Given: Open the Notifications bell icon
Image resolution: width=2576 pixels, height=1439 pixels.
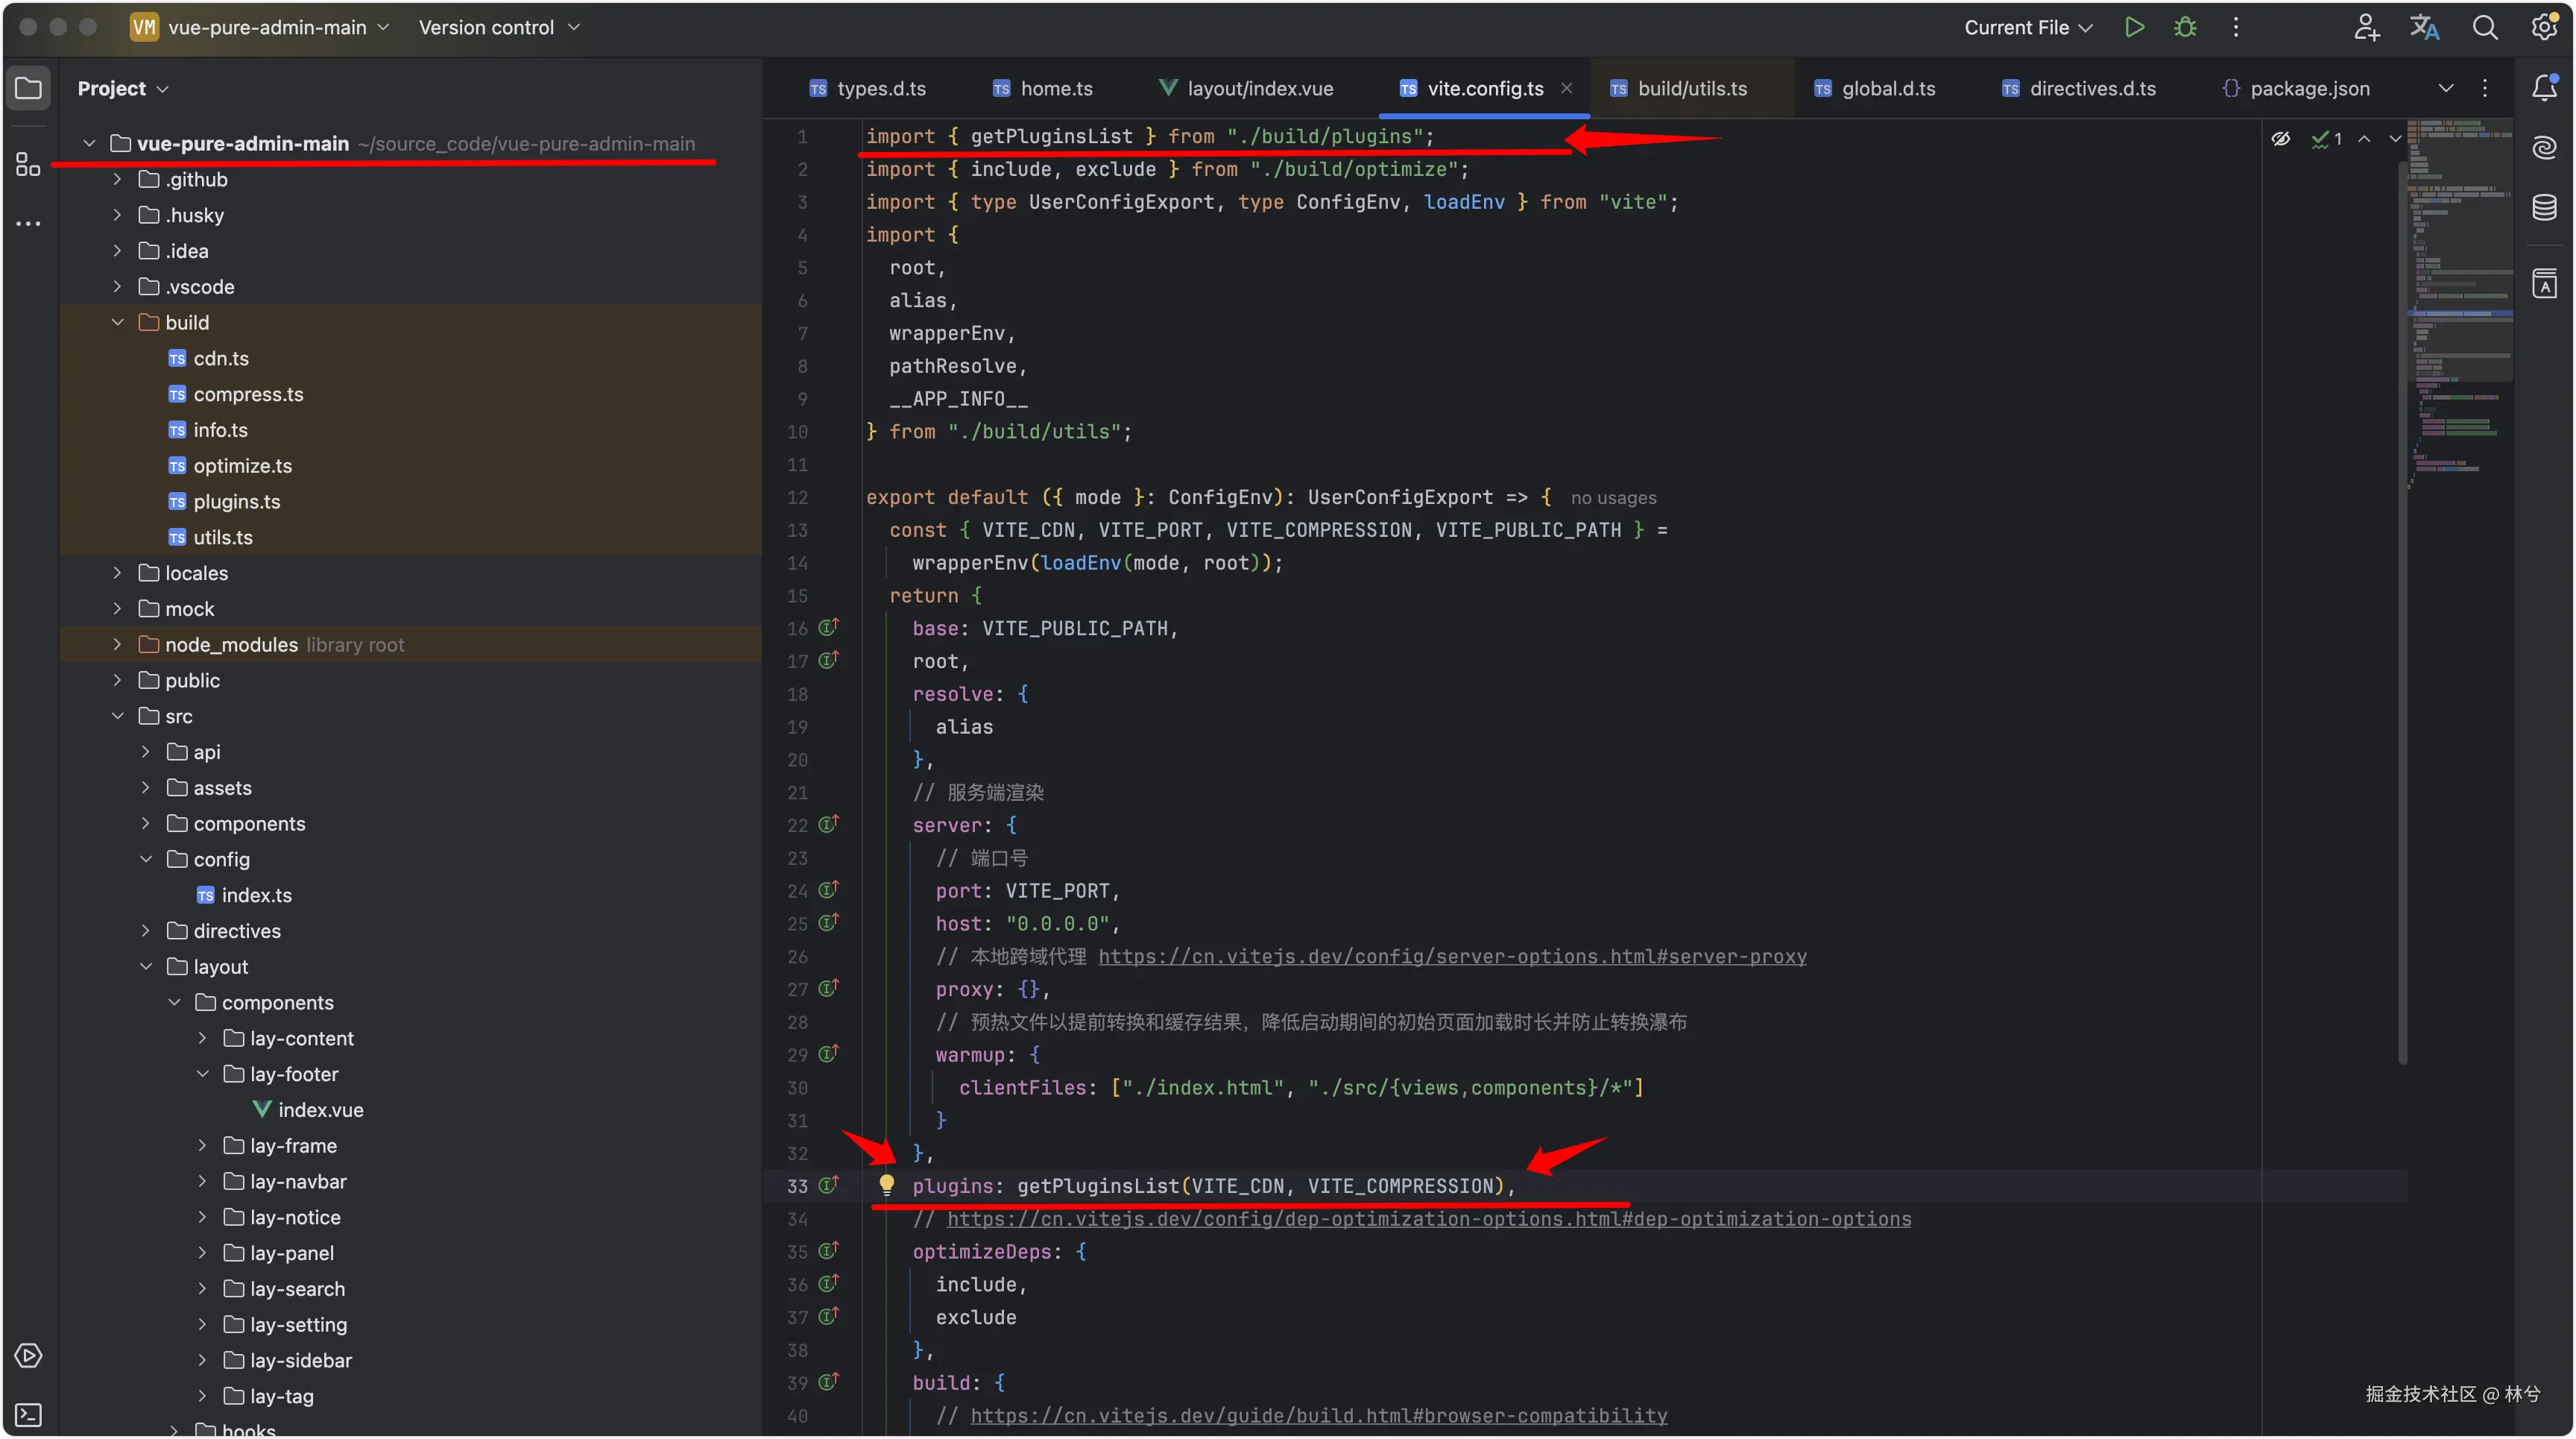Looking at the screenshot, I should [x=2544, y=88].
